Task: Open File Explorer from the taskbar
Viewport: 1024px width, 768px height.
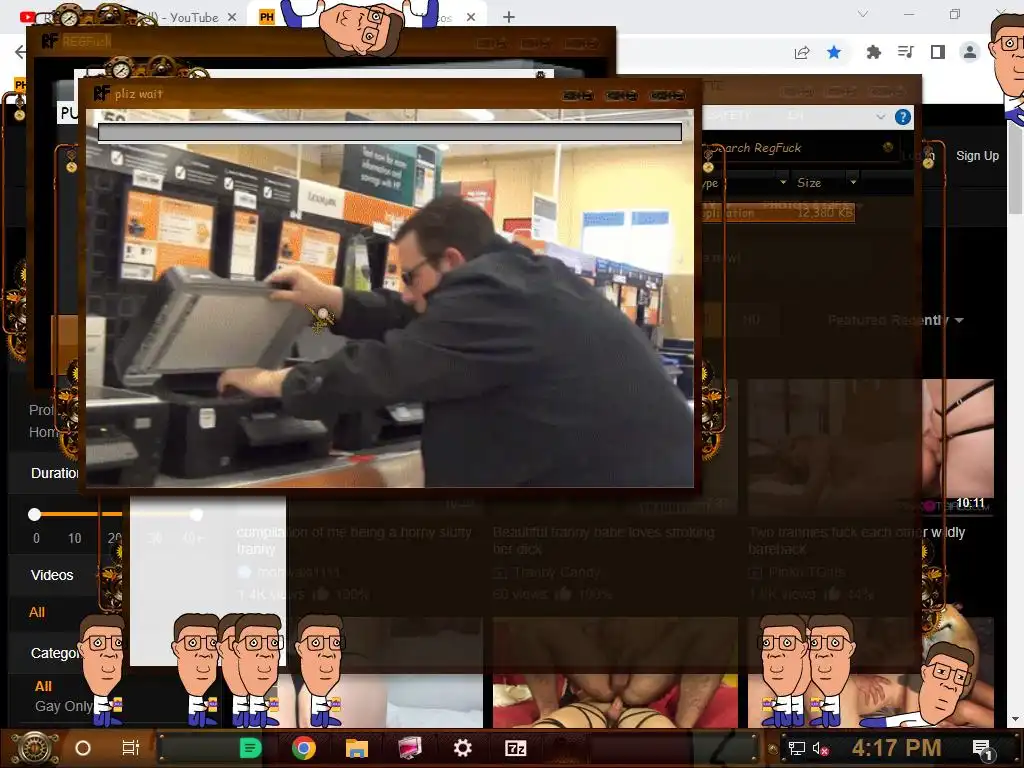Action: click(x=357, y=748)
